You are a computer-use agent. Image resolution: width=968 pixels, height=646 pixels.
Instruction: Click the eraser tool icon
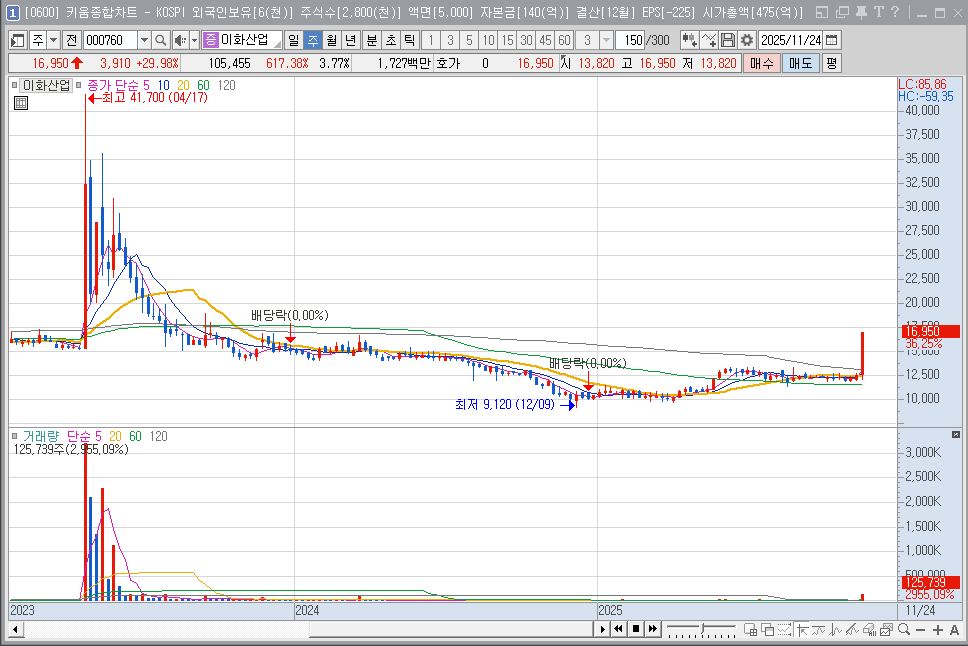click(869, 630)
